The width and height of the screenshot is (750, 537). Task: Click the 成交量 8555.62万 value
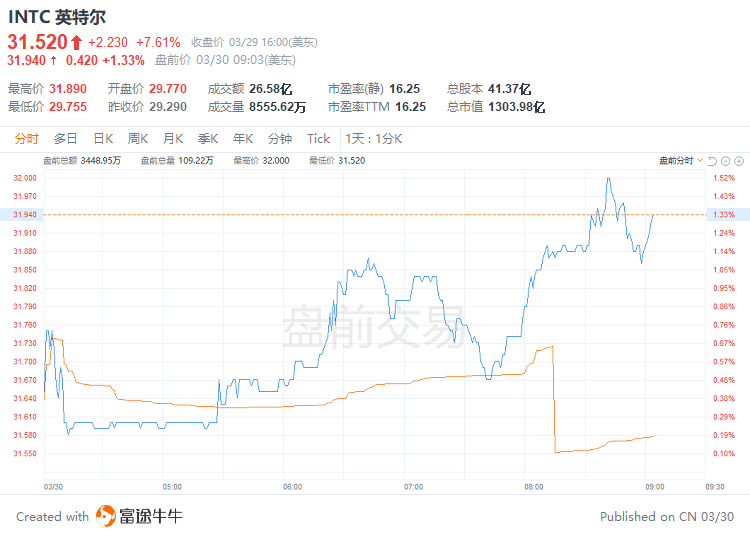pyautogui.click(x=277, y=107)
